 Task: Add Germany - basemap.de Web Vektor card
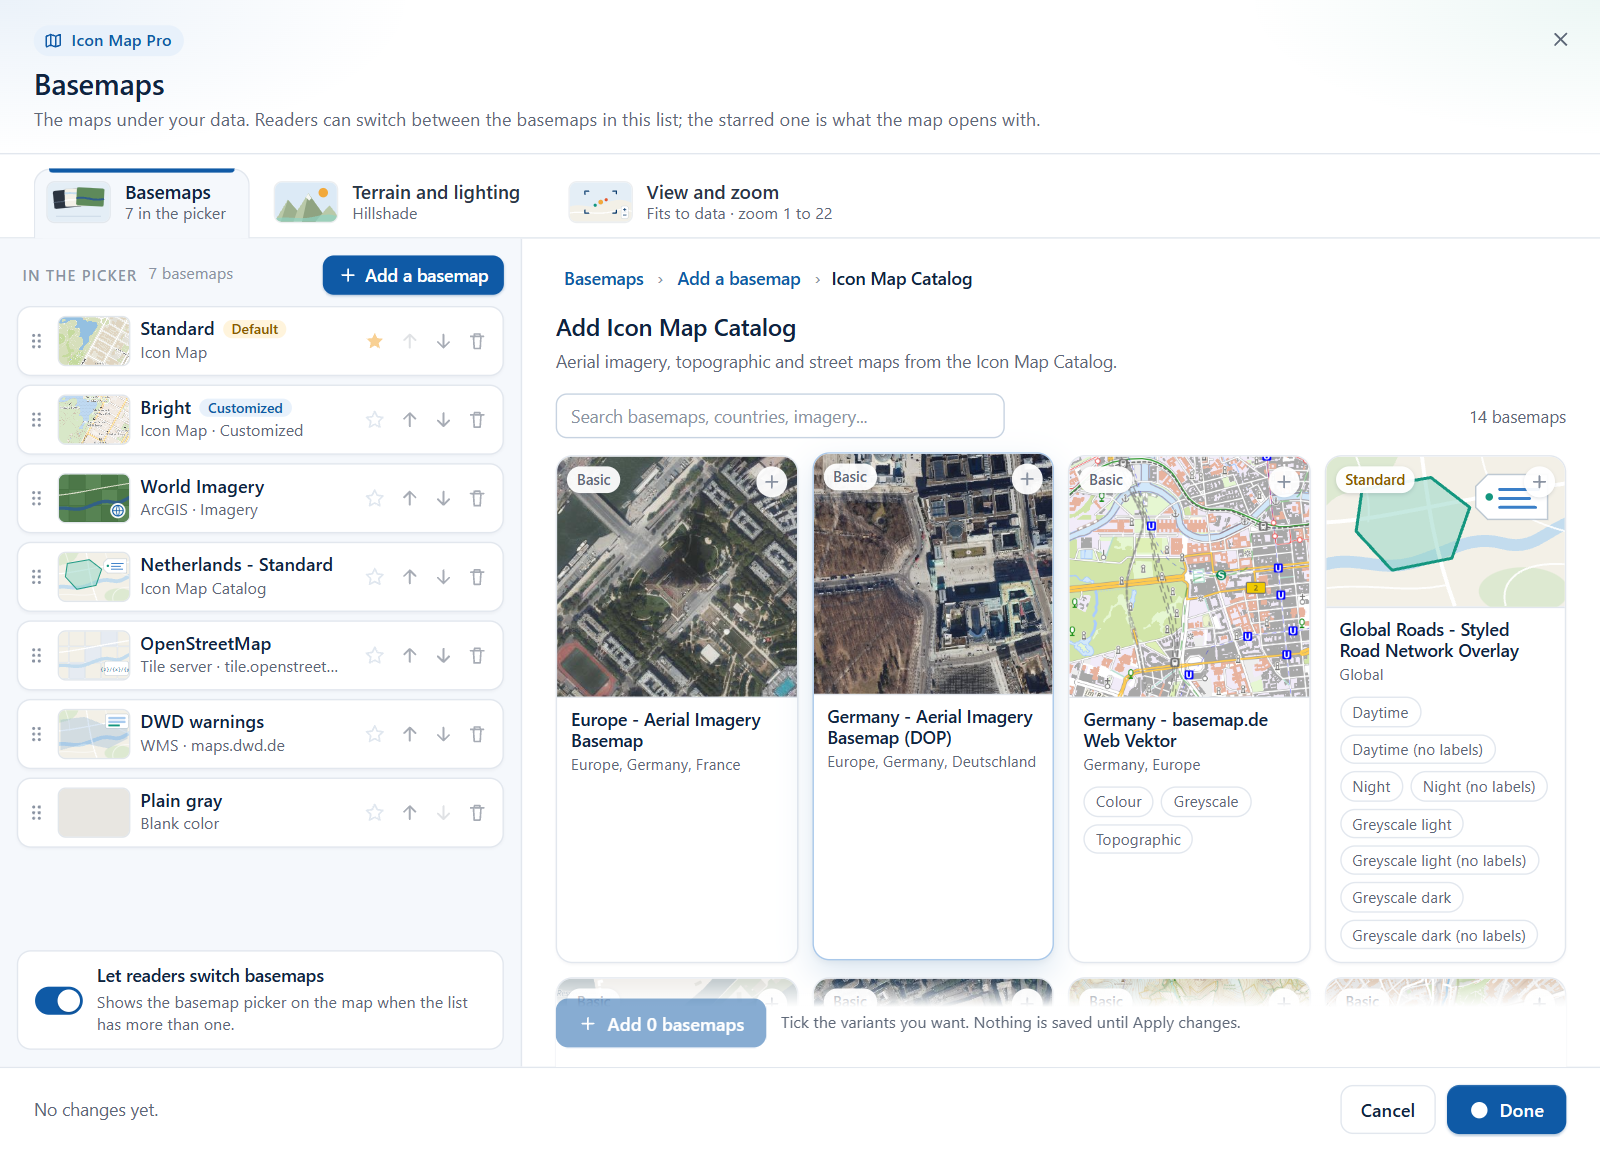(x=1284, y=482)
